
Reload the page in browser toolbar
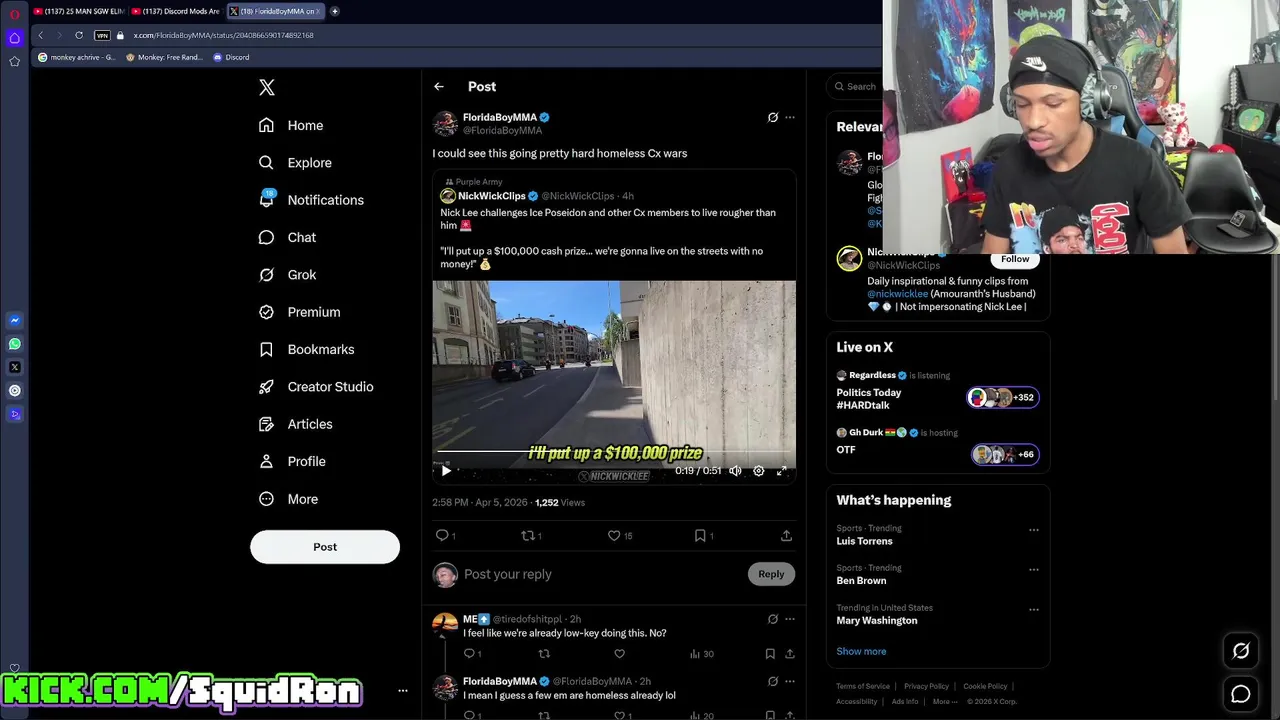click(x=79, y=35)
